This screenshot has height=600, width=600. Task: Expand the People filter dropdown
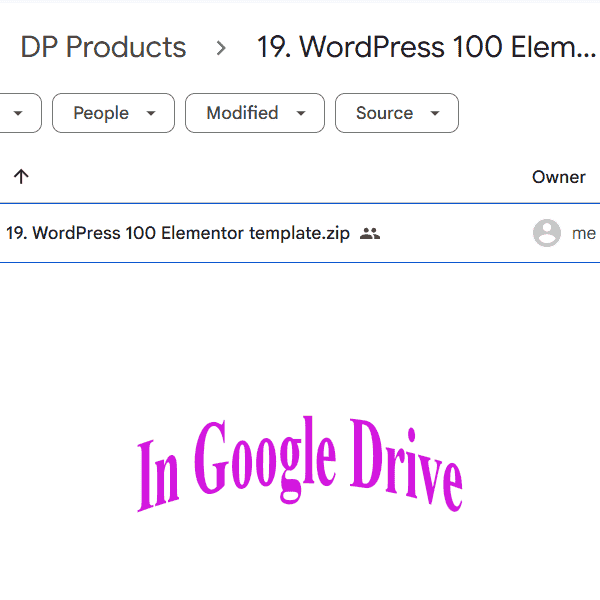113,113
